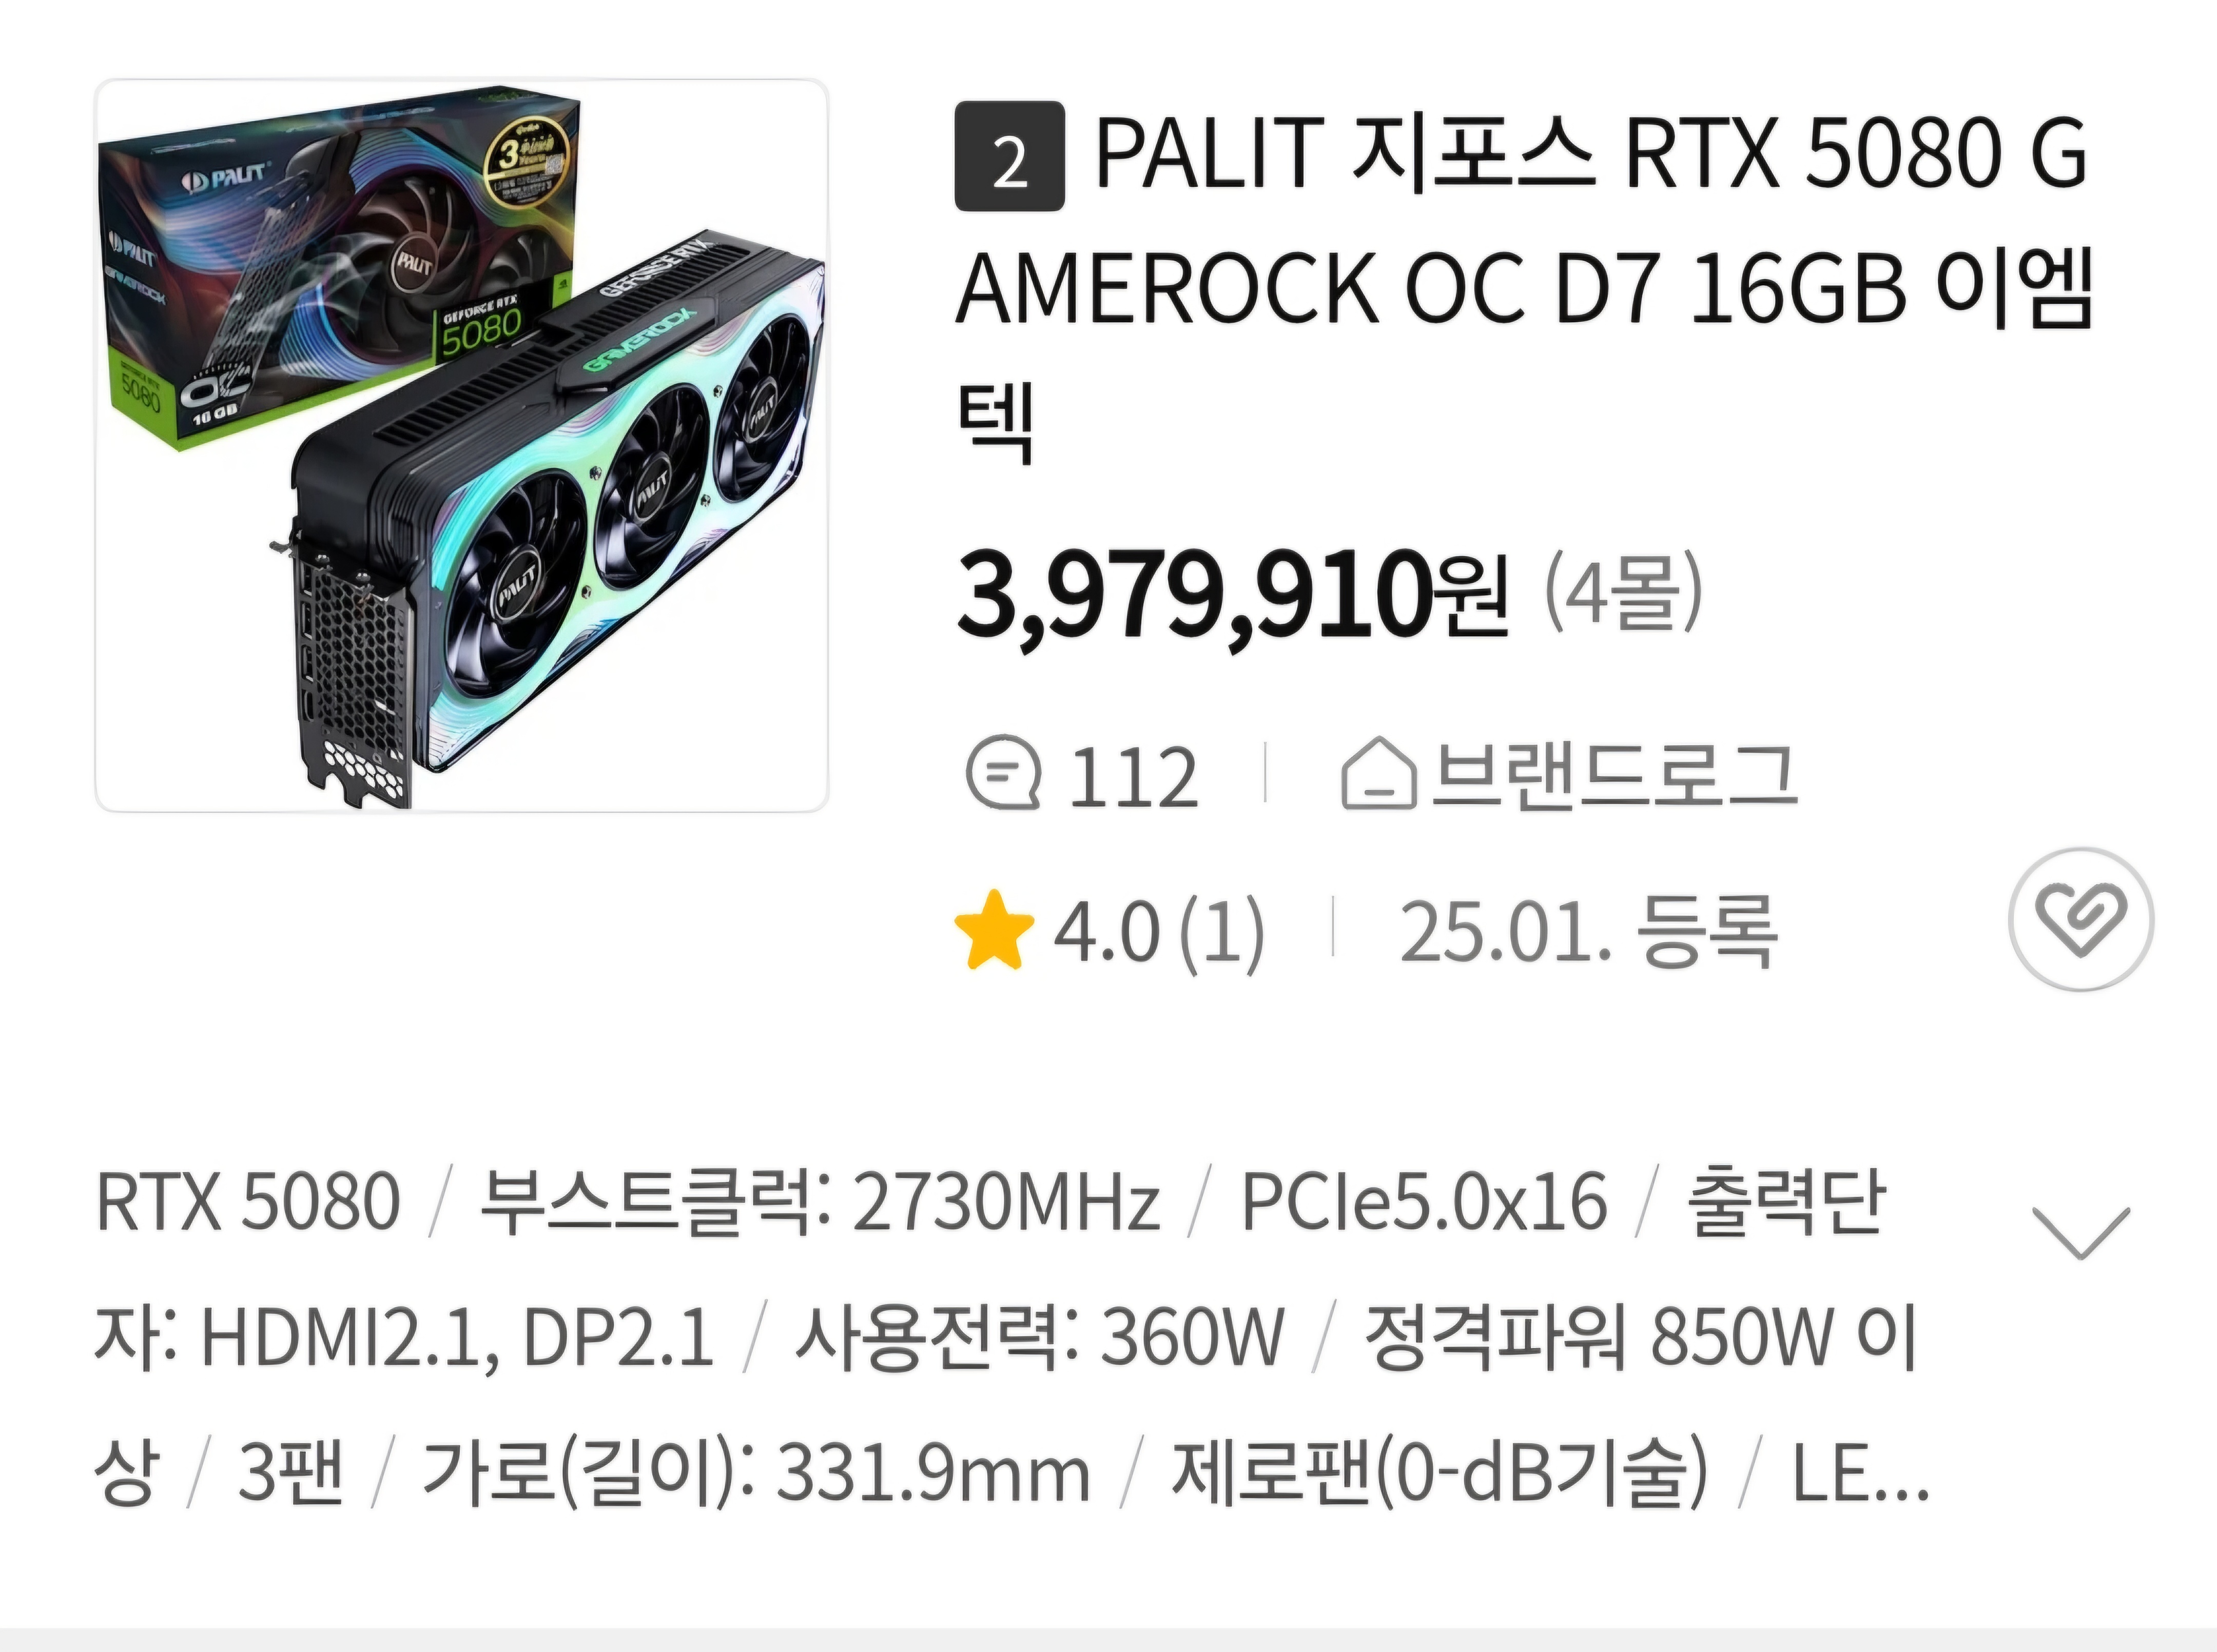
Task: Click the 25.01. 등록 registration date
Action: (1587, 932)
